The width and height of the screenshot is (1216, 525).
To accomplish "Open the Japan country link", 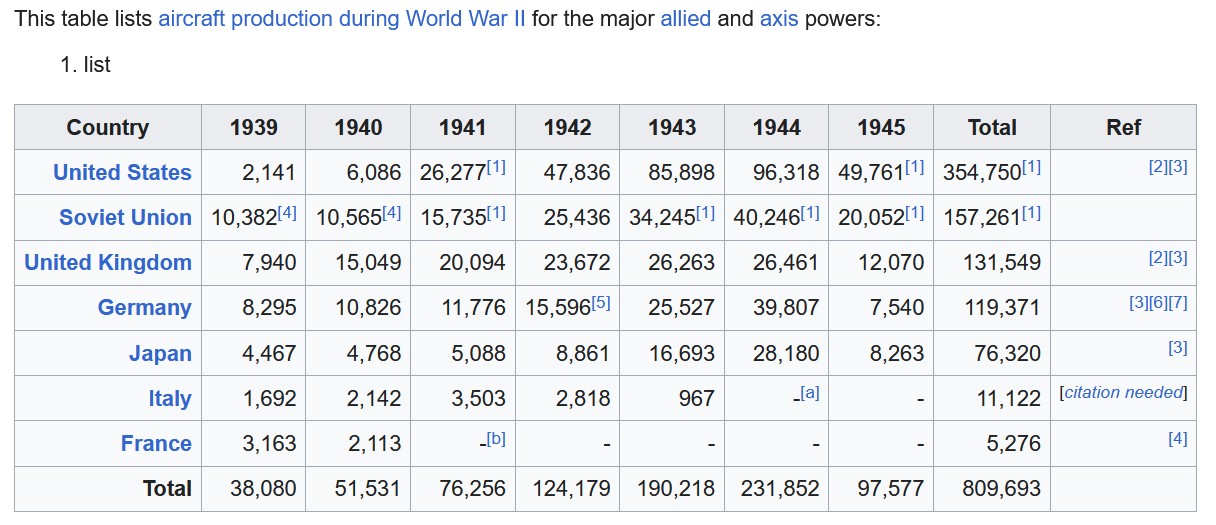I will (160, 353).
